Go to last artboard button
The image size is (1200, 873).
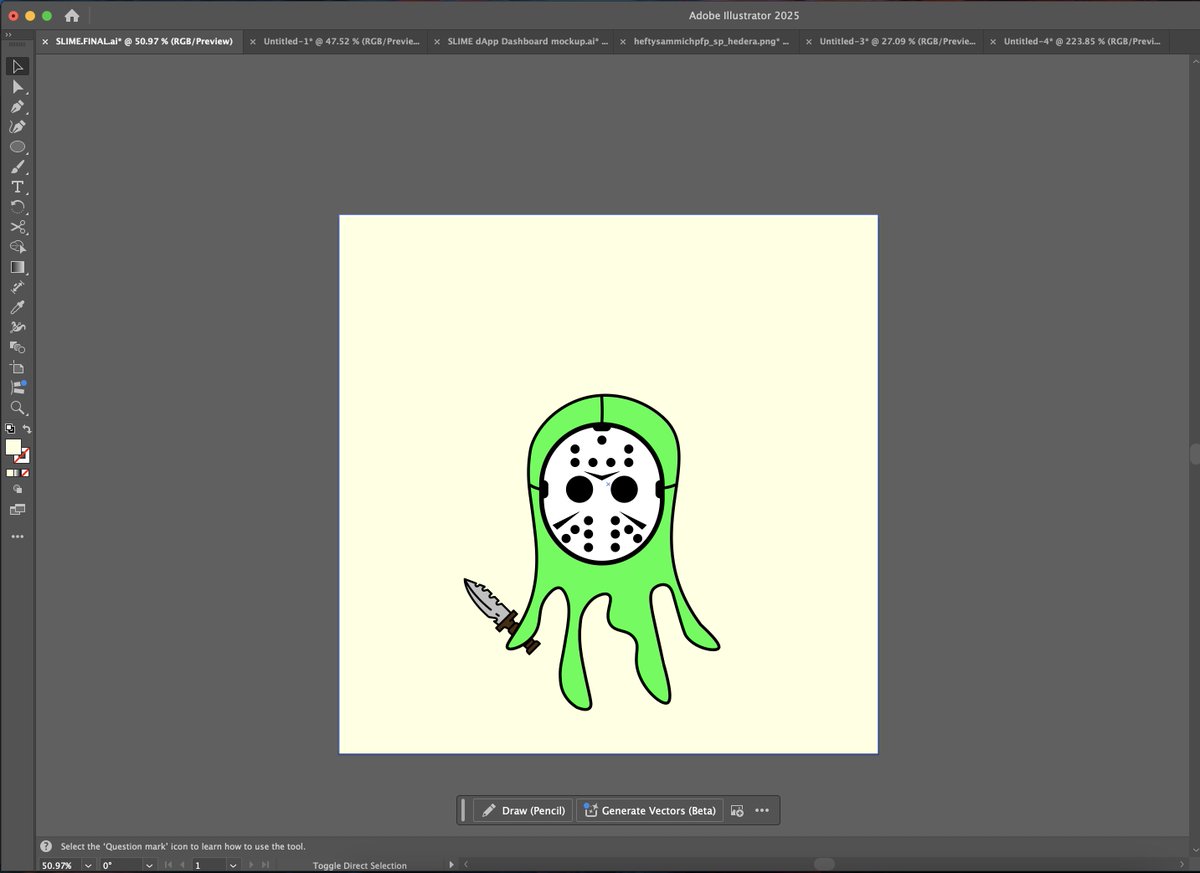click(x=265, y=865)
